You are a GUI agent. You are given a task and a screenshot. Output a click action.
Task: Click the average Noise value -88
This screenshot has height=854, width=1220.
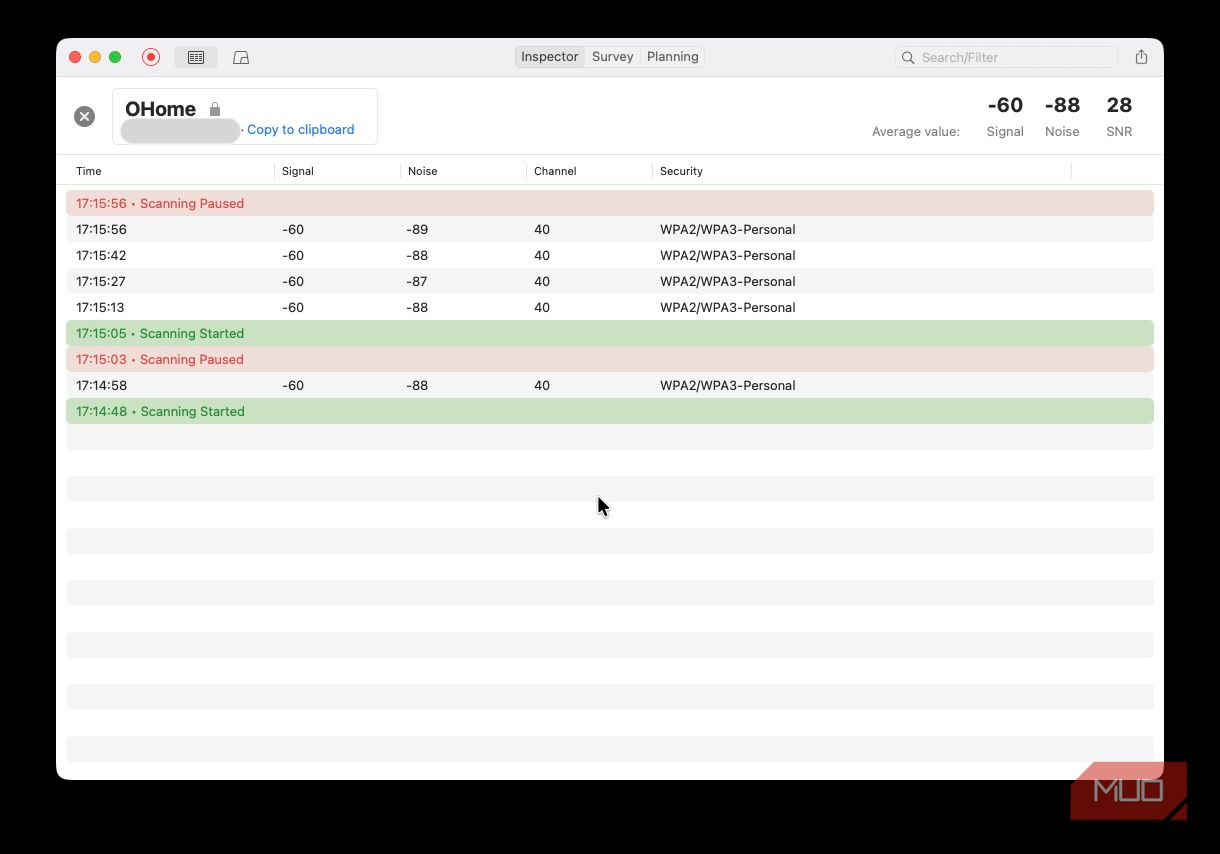click(x=1062, y=105)
